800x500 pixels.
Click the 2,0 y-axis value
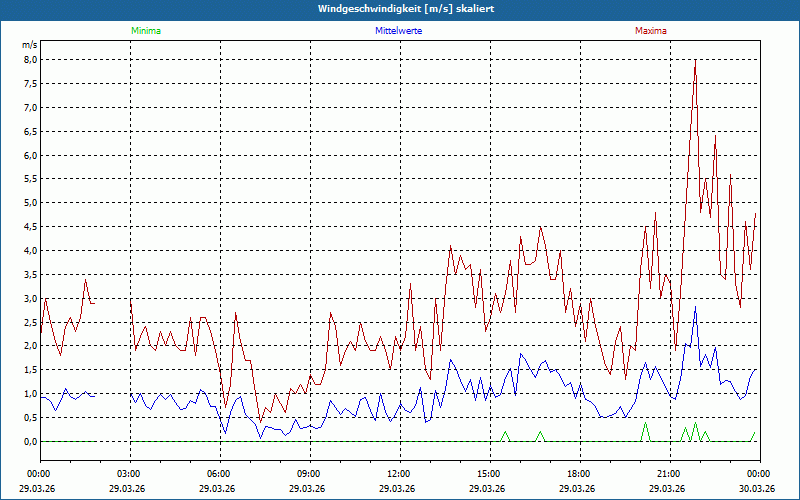tap(30, 346)
